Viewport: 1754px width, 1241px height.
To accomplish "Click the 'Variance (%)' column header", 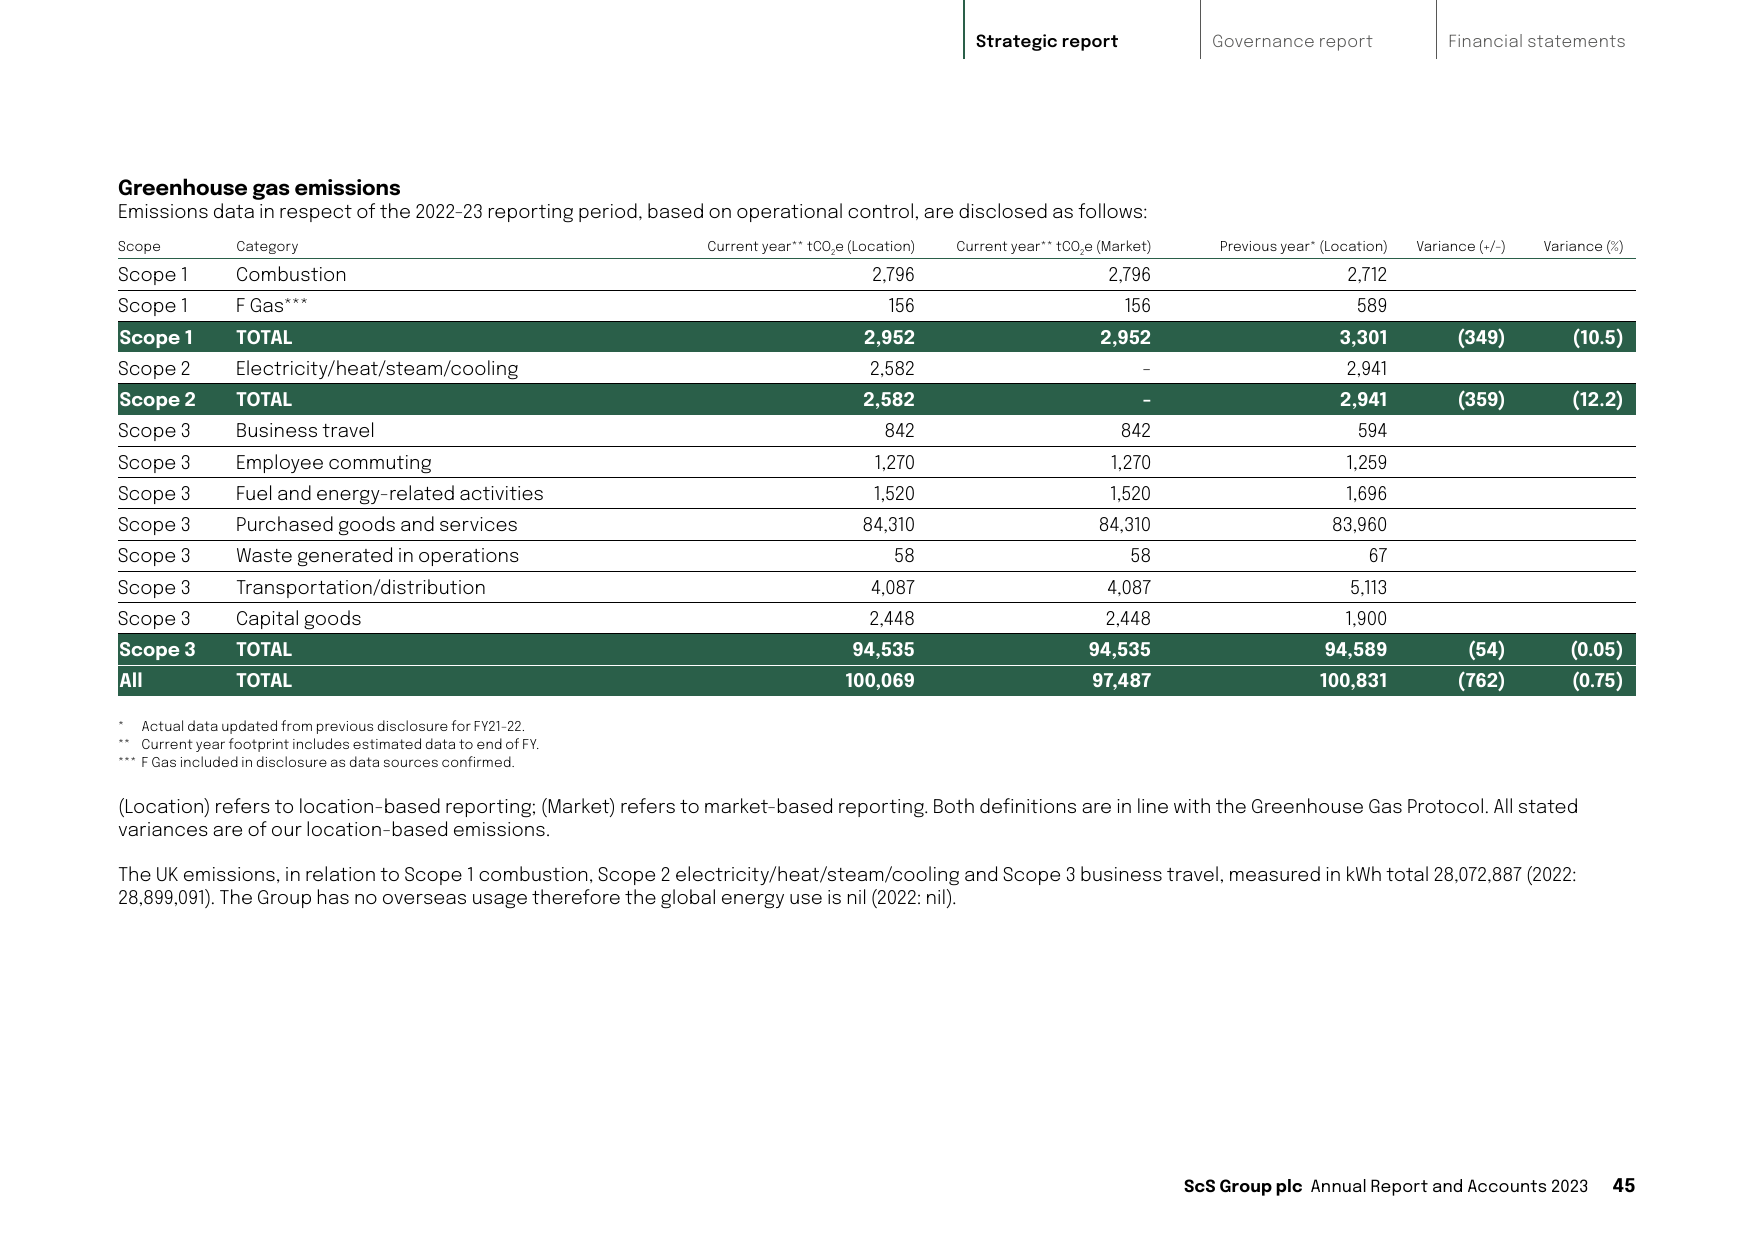I will coord(1583,246).
